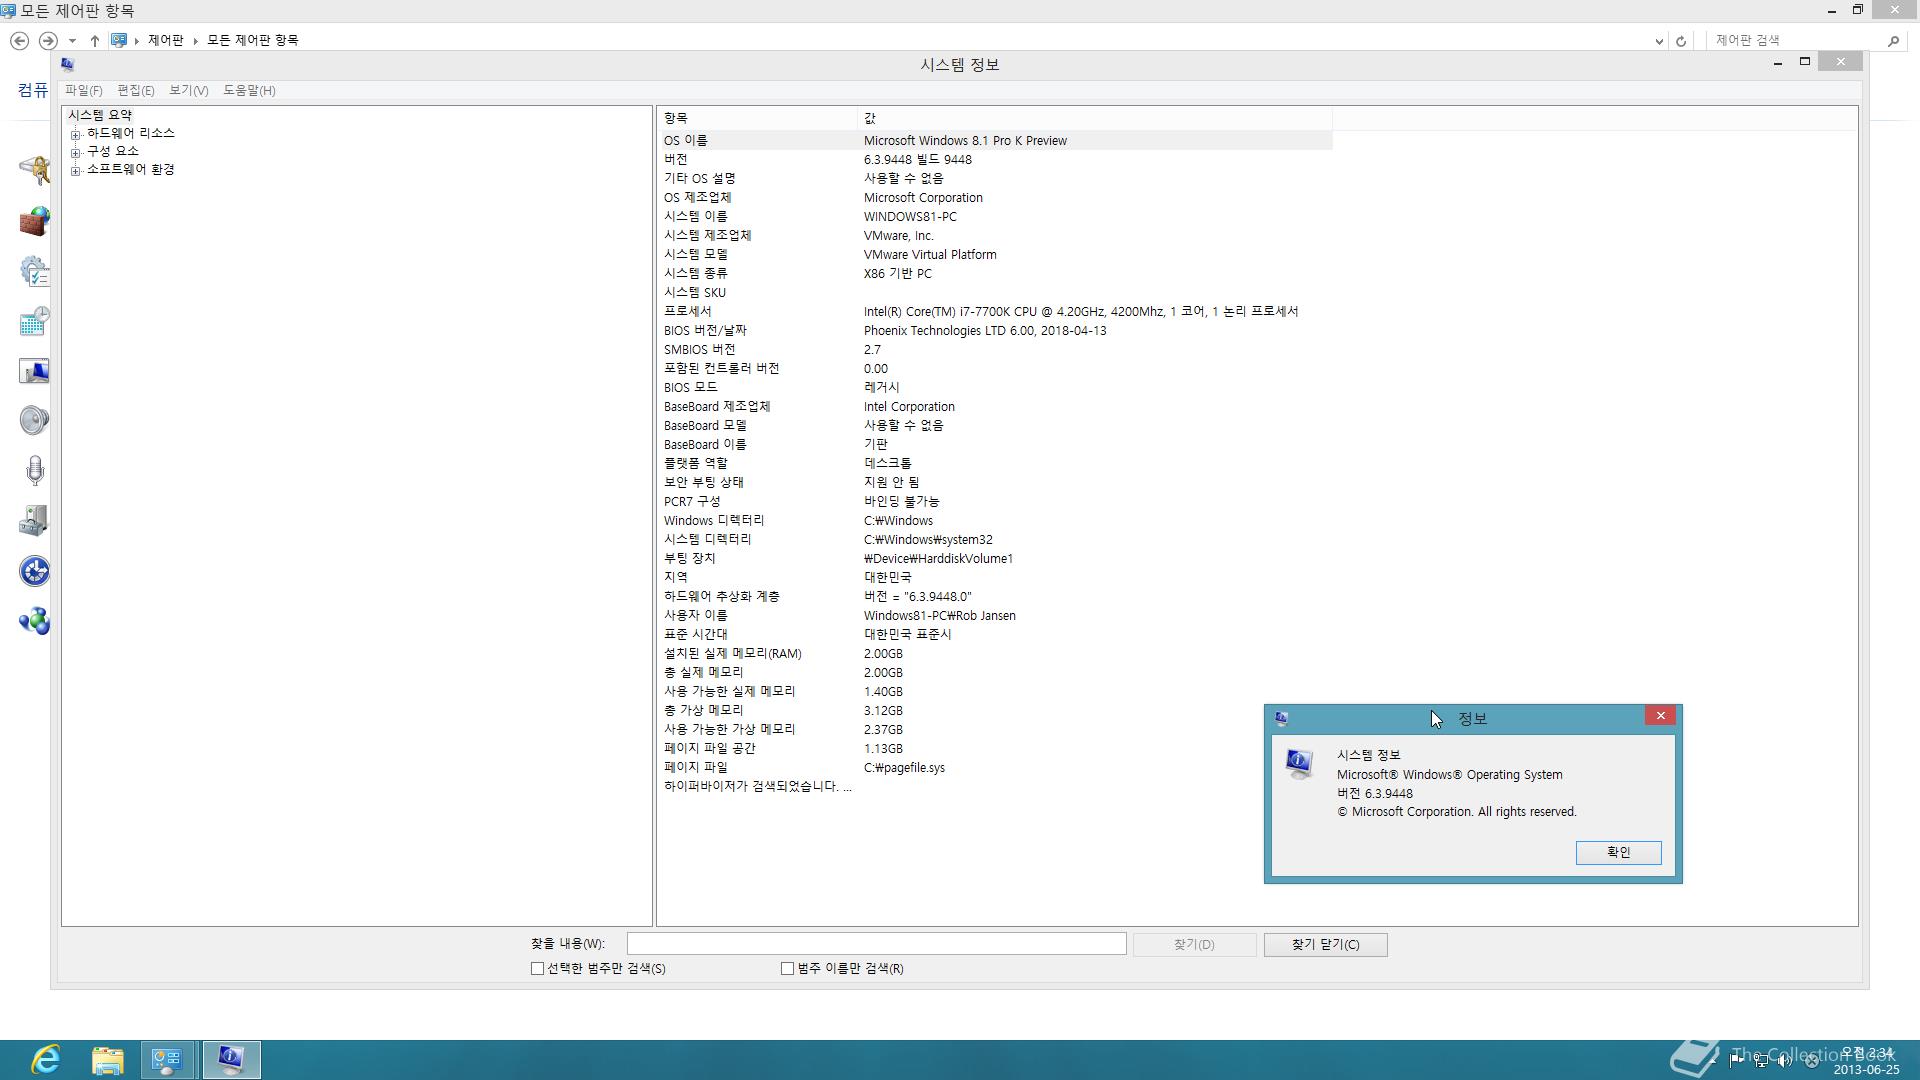Open microphone speech icon in Control Panel

[x=34, y=471]
